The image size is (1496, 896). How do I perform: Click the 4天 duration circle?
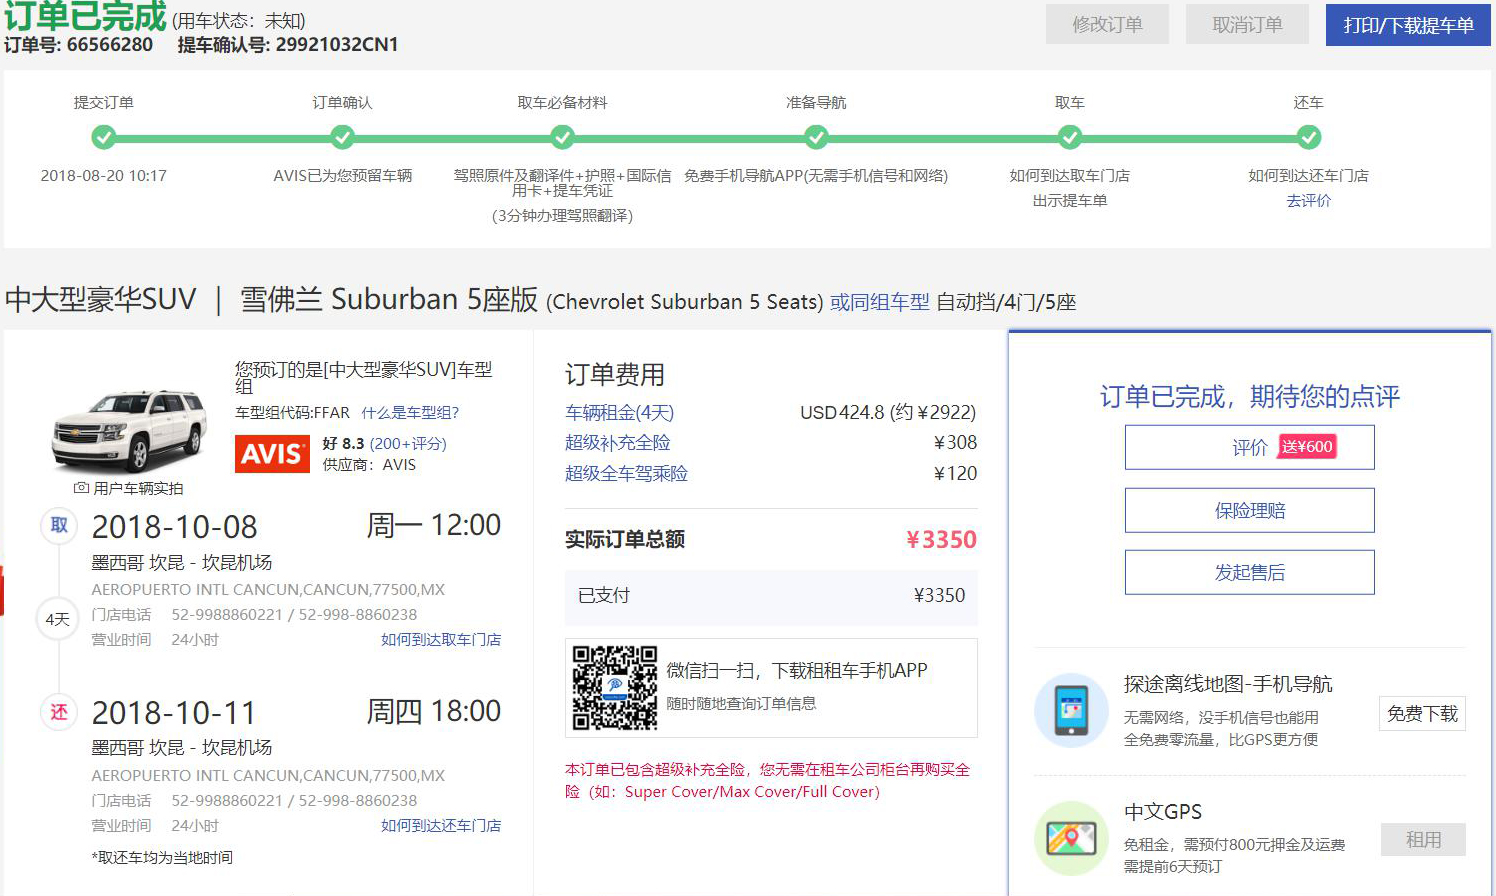58,619
